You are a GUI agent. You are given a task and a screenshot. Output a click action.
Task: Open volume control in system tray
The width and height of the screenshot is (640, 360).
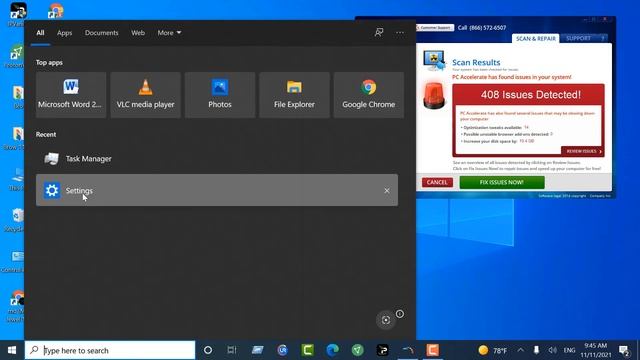(552, 350)
